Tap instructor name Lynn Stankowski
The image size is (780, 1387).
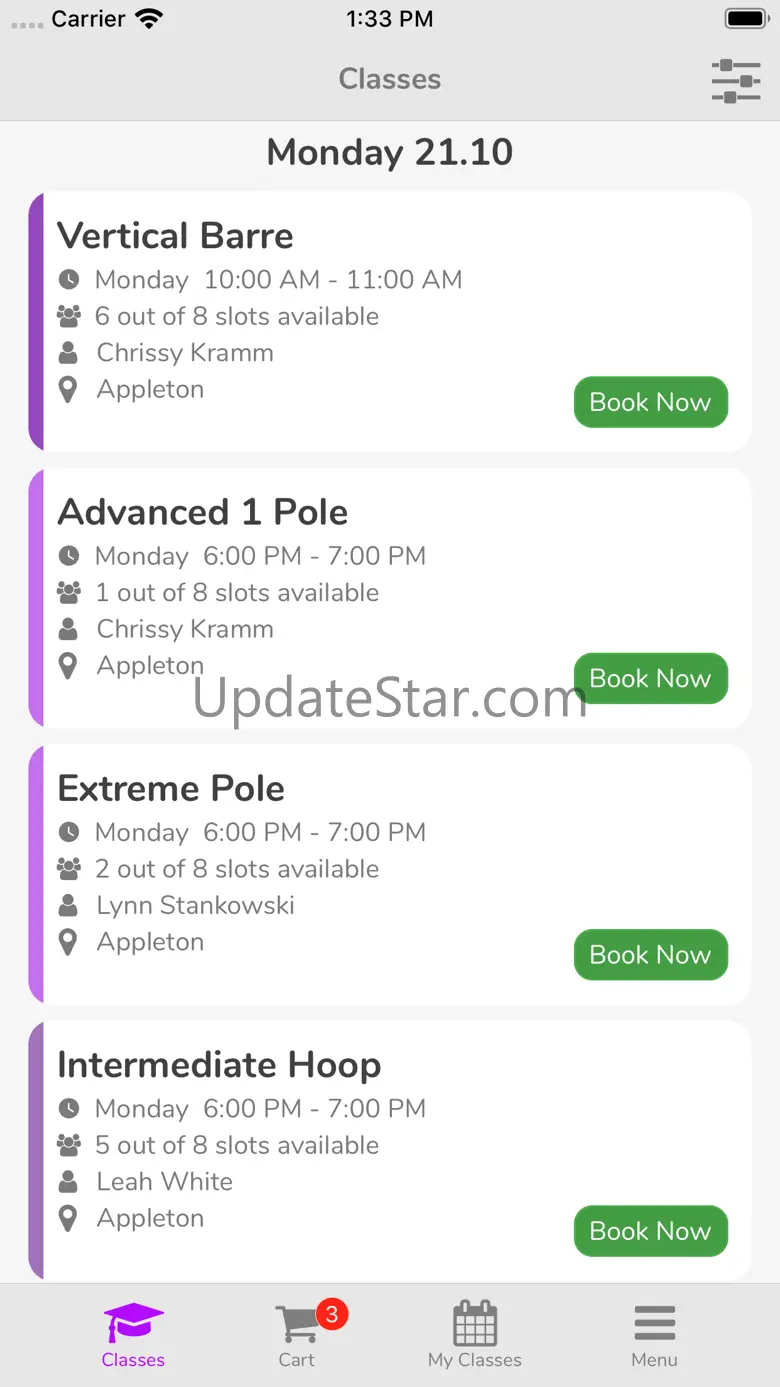(x=196, y=906)
